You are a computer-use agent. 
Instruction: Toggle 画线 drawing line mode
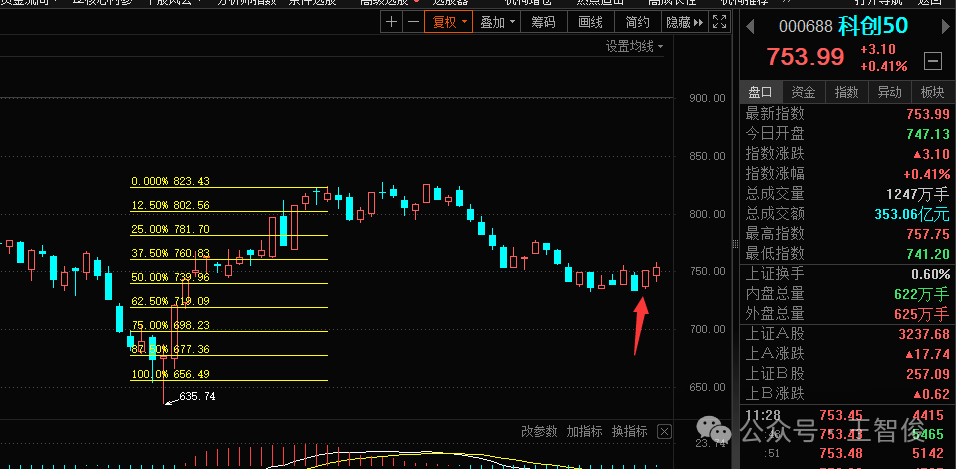[x=590, y=22]
